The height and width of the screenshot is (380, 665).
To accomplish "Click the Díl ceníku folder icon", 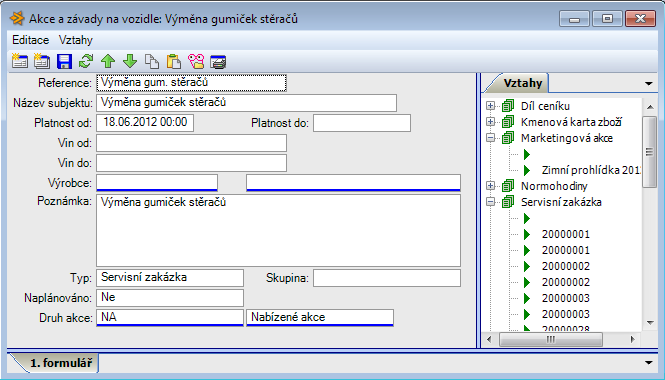I will (508, 106).
